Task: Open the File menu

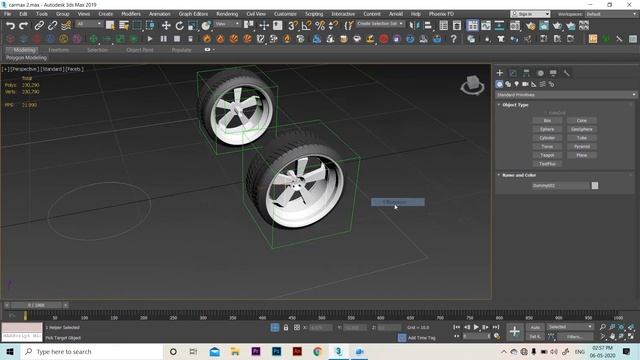Action: pyautogui.click(x=7, y=14)
